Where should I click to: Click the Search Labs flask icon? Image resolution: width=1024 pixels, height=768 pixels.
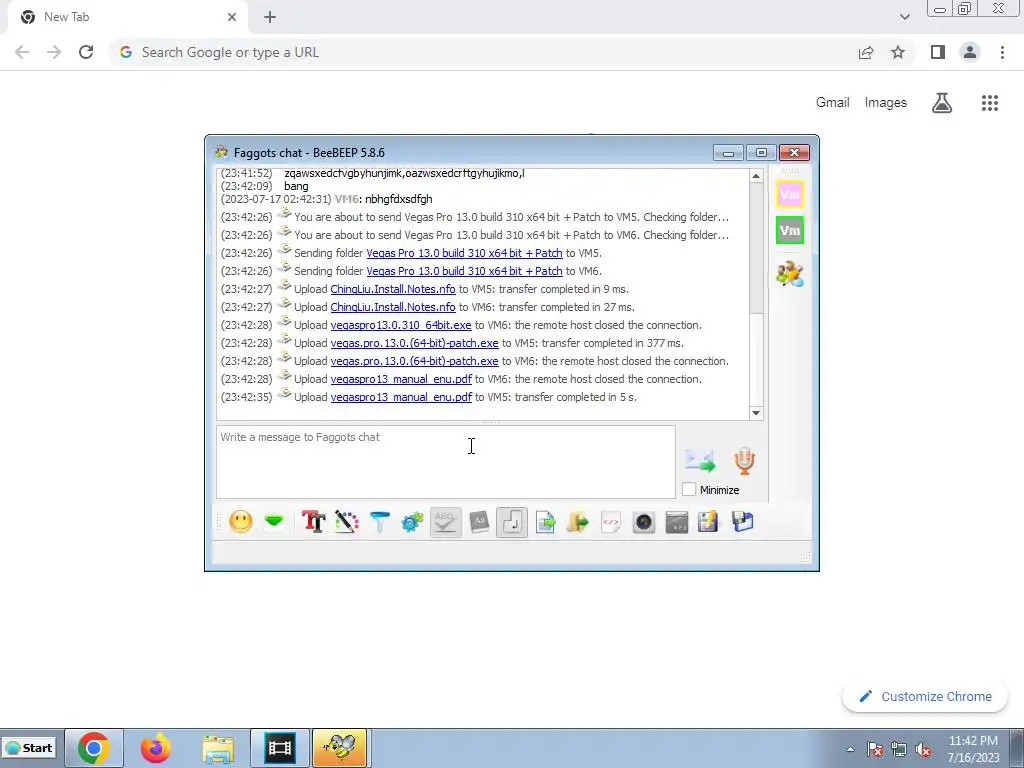(942, 103)
